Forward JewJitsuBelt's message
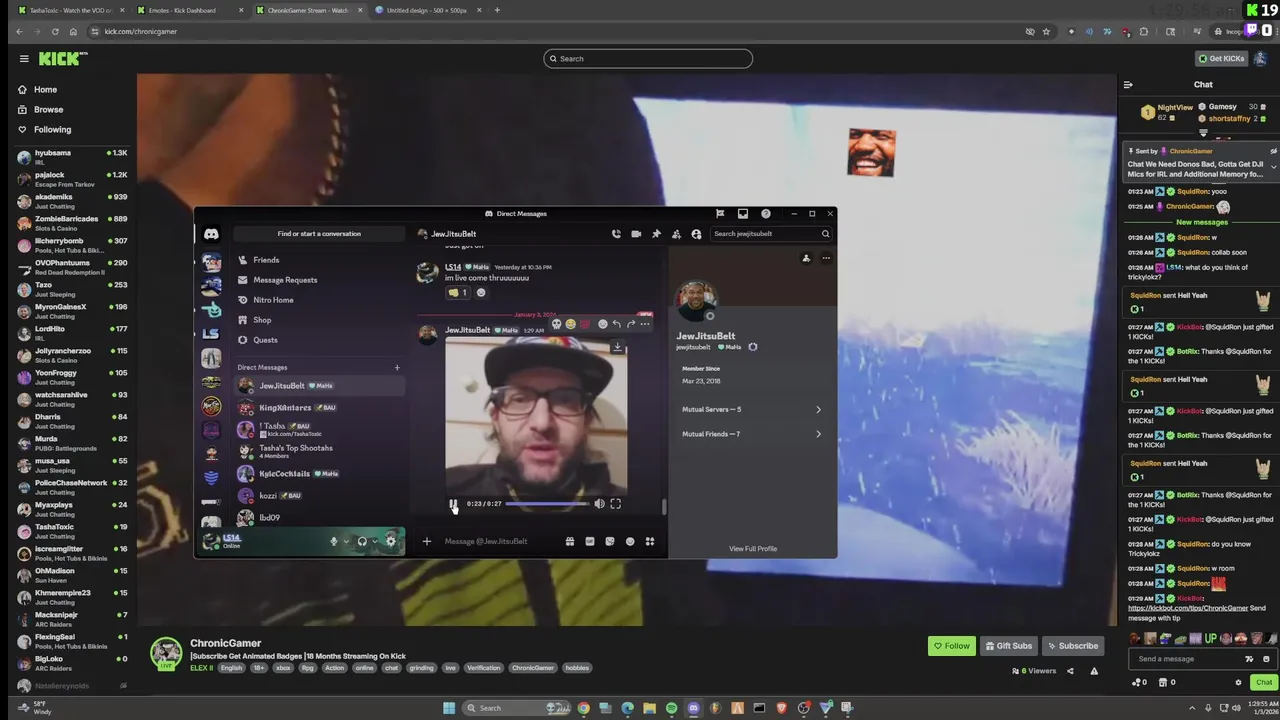This screenshot has width=1280, height=720. coord(631,324)
